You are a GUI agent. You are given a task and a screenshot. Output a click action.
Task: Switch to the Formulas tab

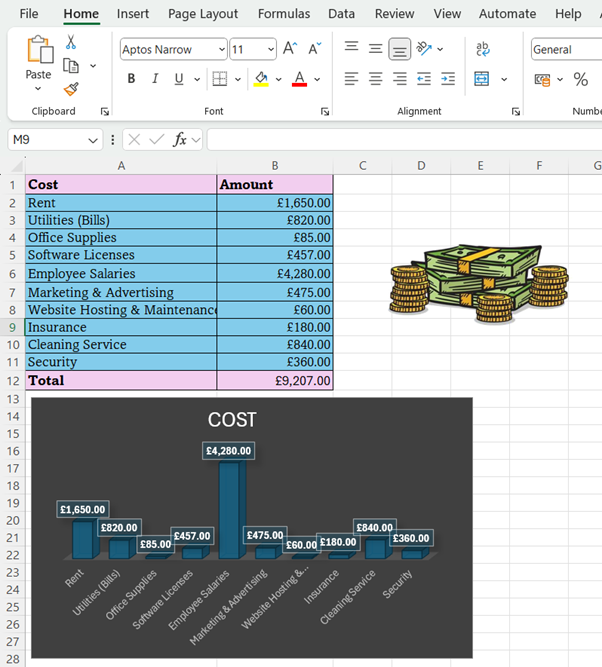[x=284, y=14]
